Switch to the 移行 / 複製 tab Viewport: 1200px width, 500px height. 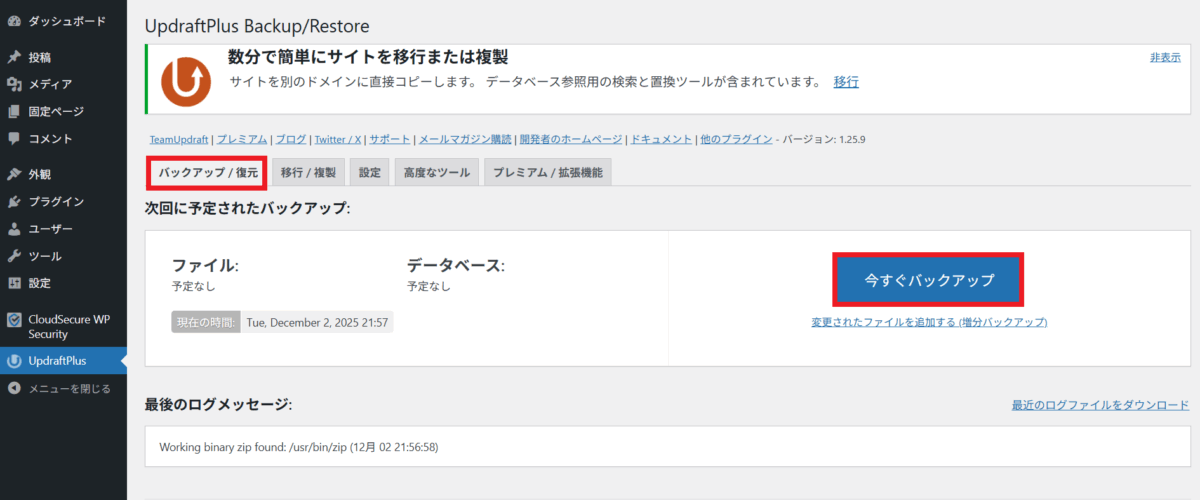point(309,172)
